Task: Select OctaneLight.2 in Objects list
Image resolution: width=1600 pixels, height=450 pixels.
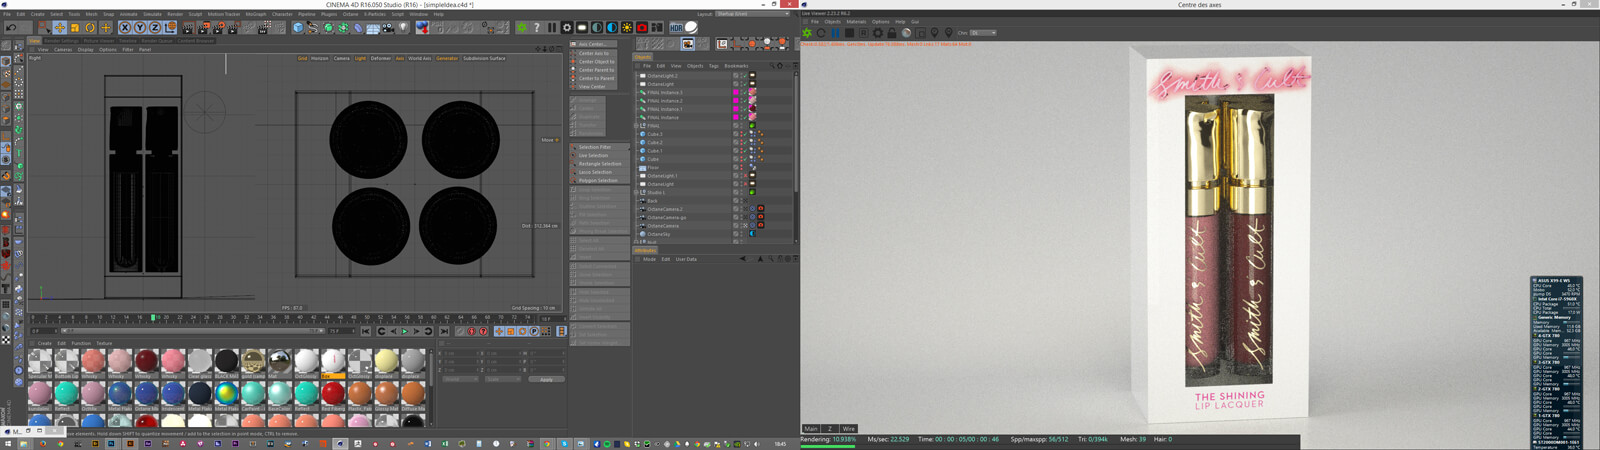Action: pos(663,76)
